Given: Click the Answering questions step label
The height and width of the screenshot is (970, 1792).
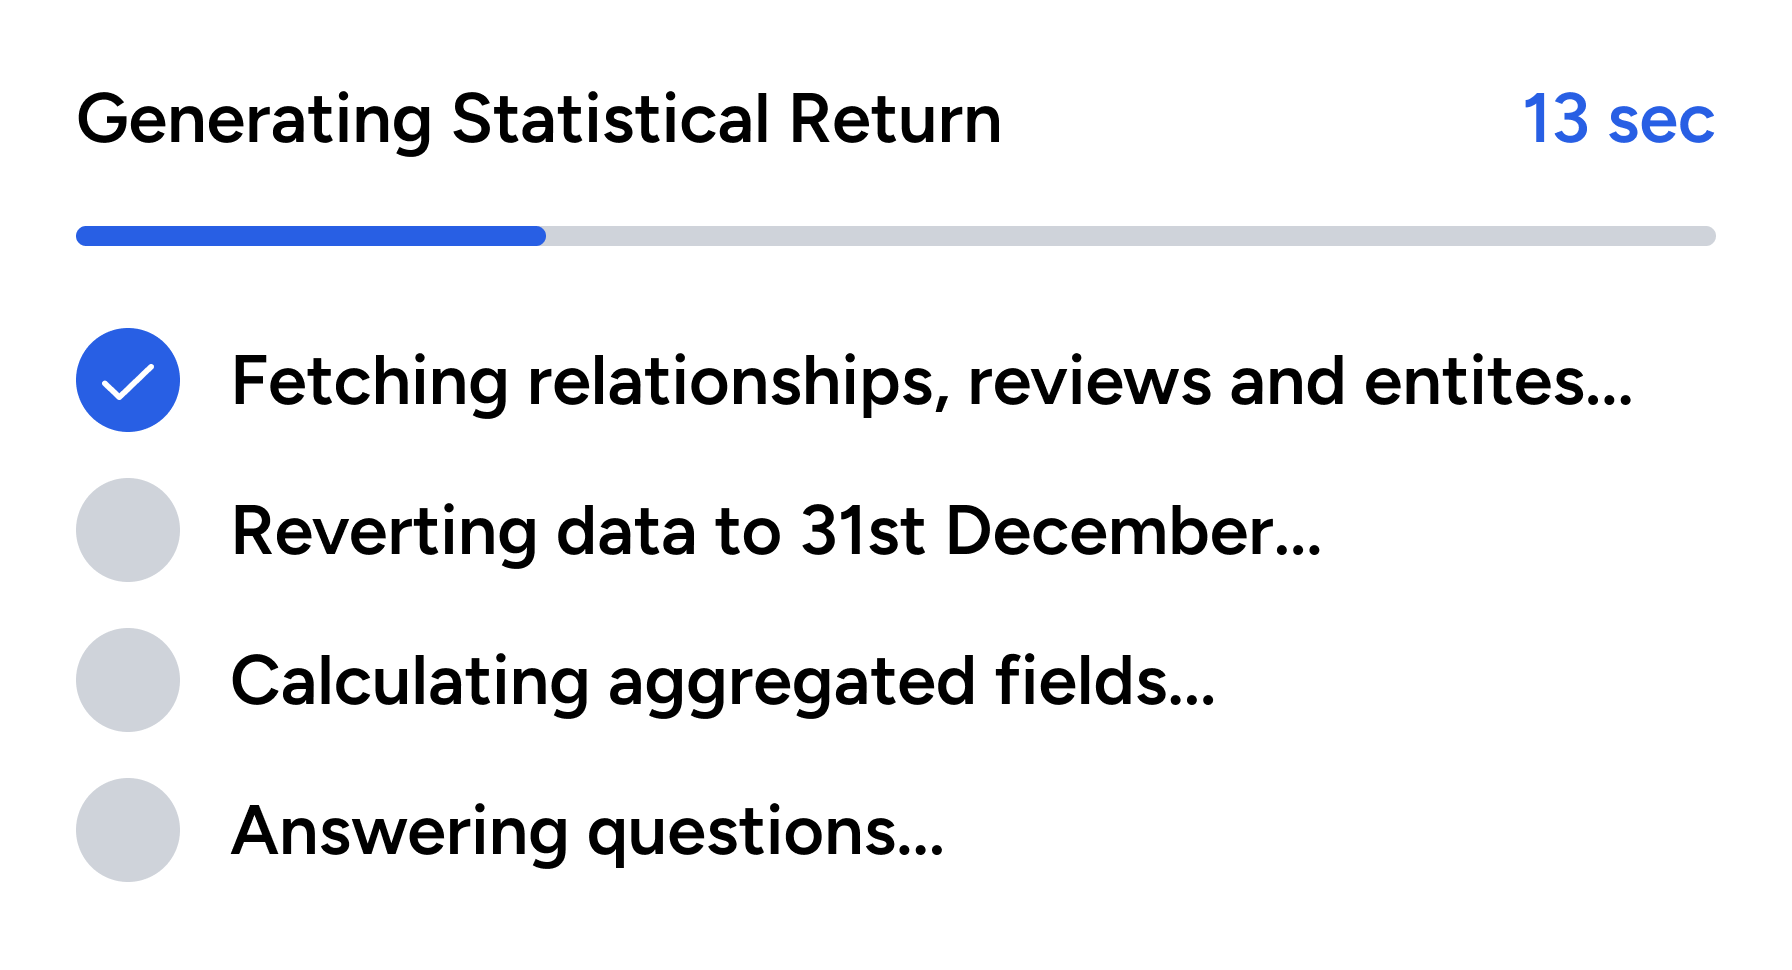Looking at the screenshot, I should point(588,833).
